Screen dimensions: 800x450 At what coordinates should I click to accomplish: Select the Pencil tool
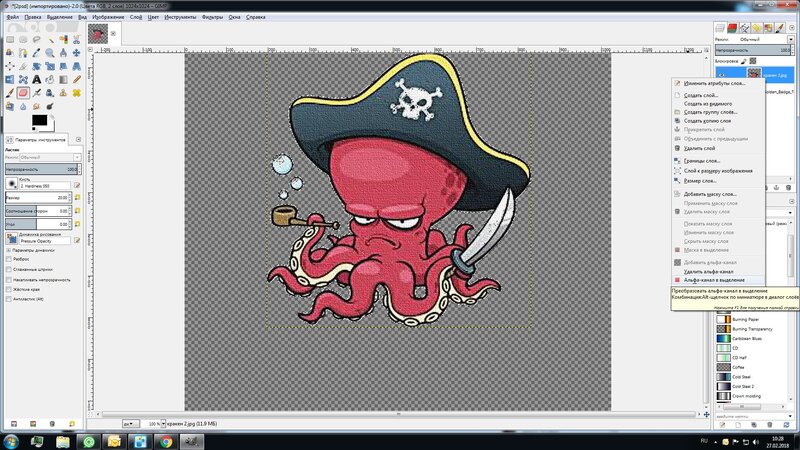[x=77, y=79]
